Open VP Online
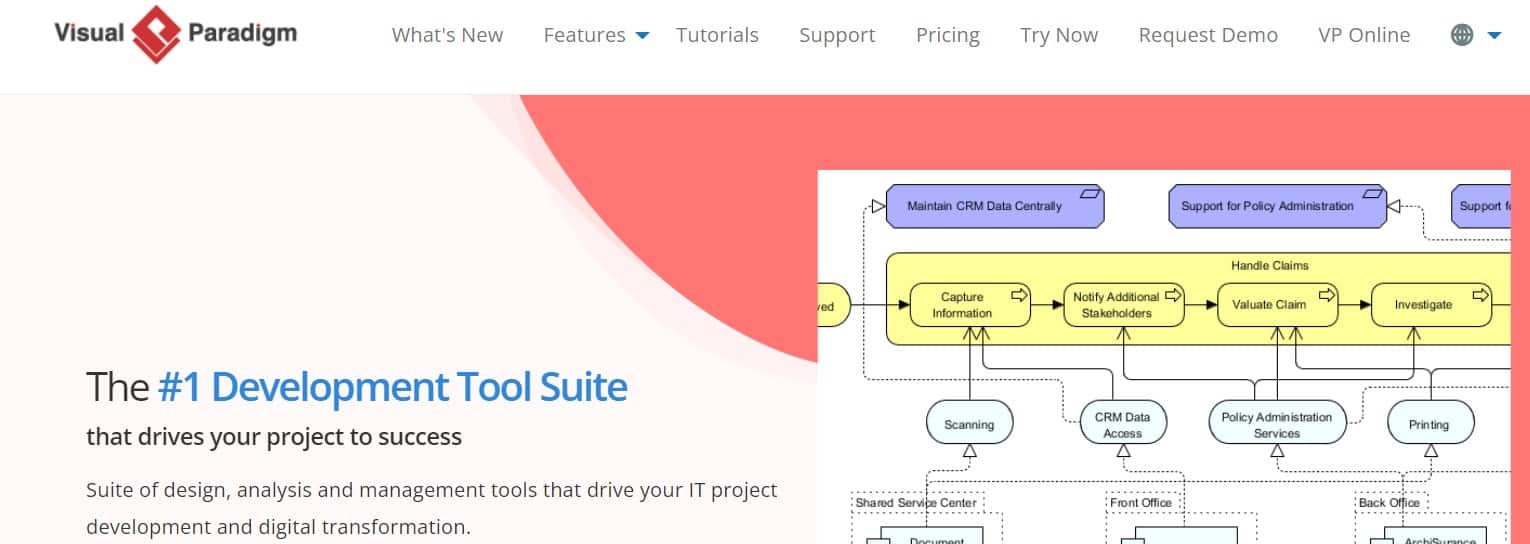This screenshot has height=544, width=1530. point(1364,35)
